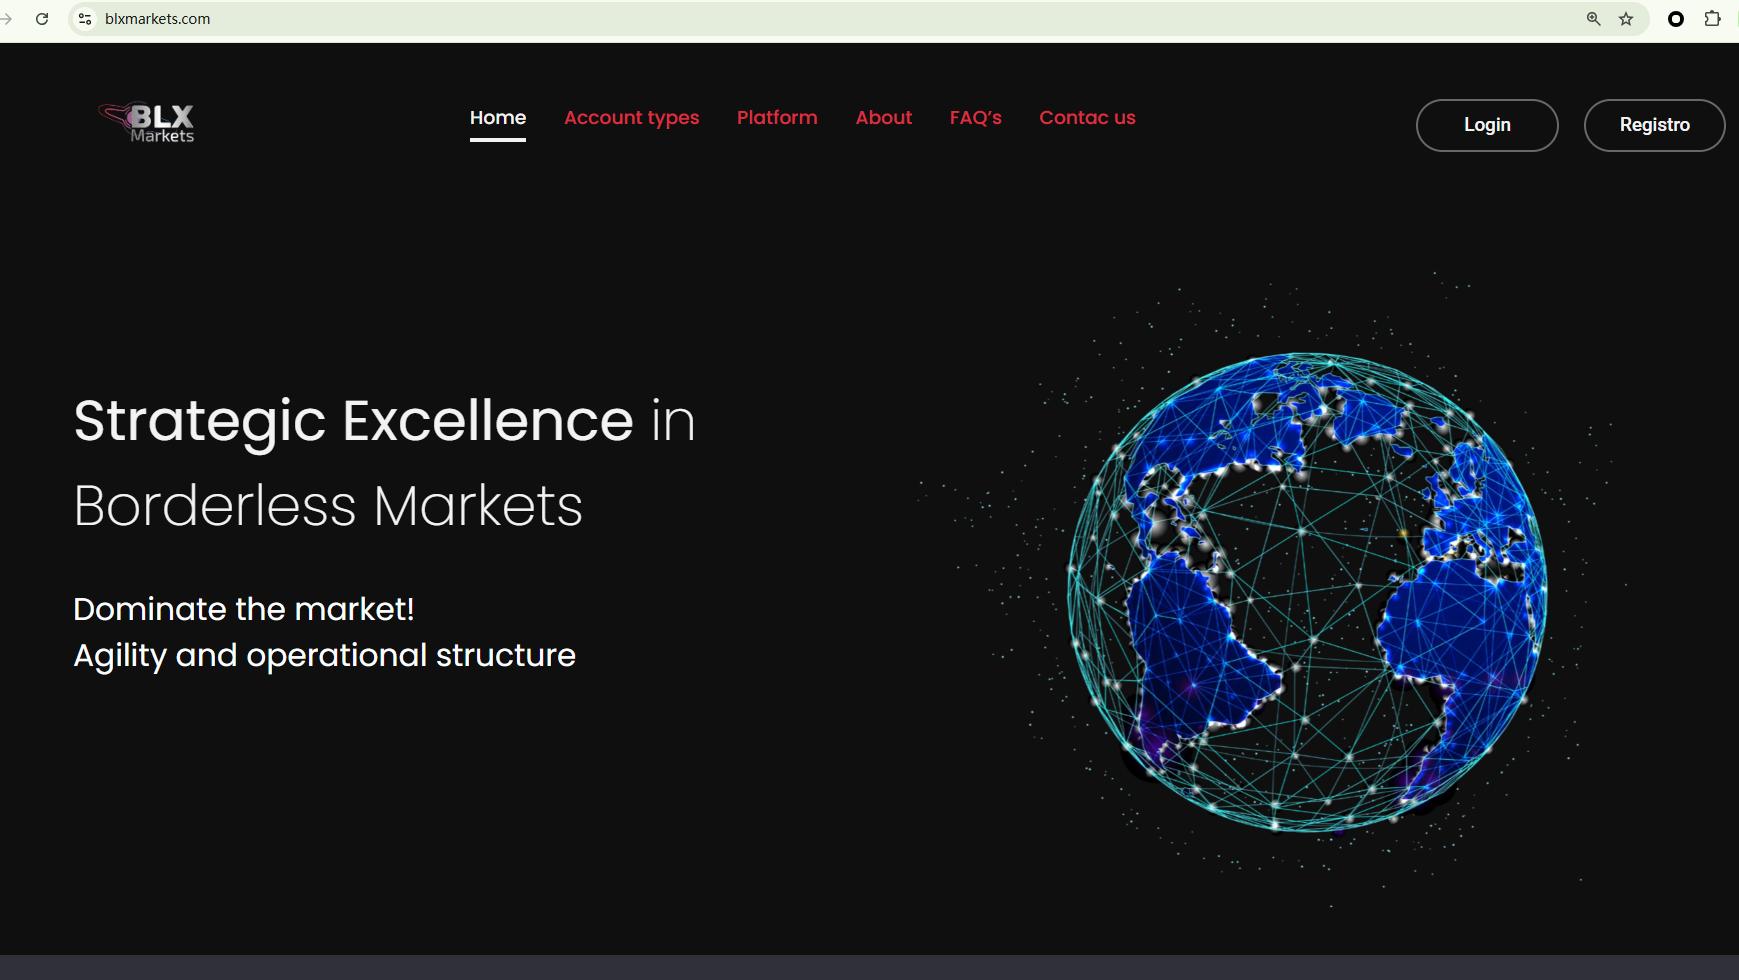The height and width of the screenshot is (980, 1739).
Task: Click the zoom magnifier icon in address bar
Action: tap(1593, 19)
